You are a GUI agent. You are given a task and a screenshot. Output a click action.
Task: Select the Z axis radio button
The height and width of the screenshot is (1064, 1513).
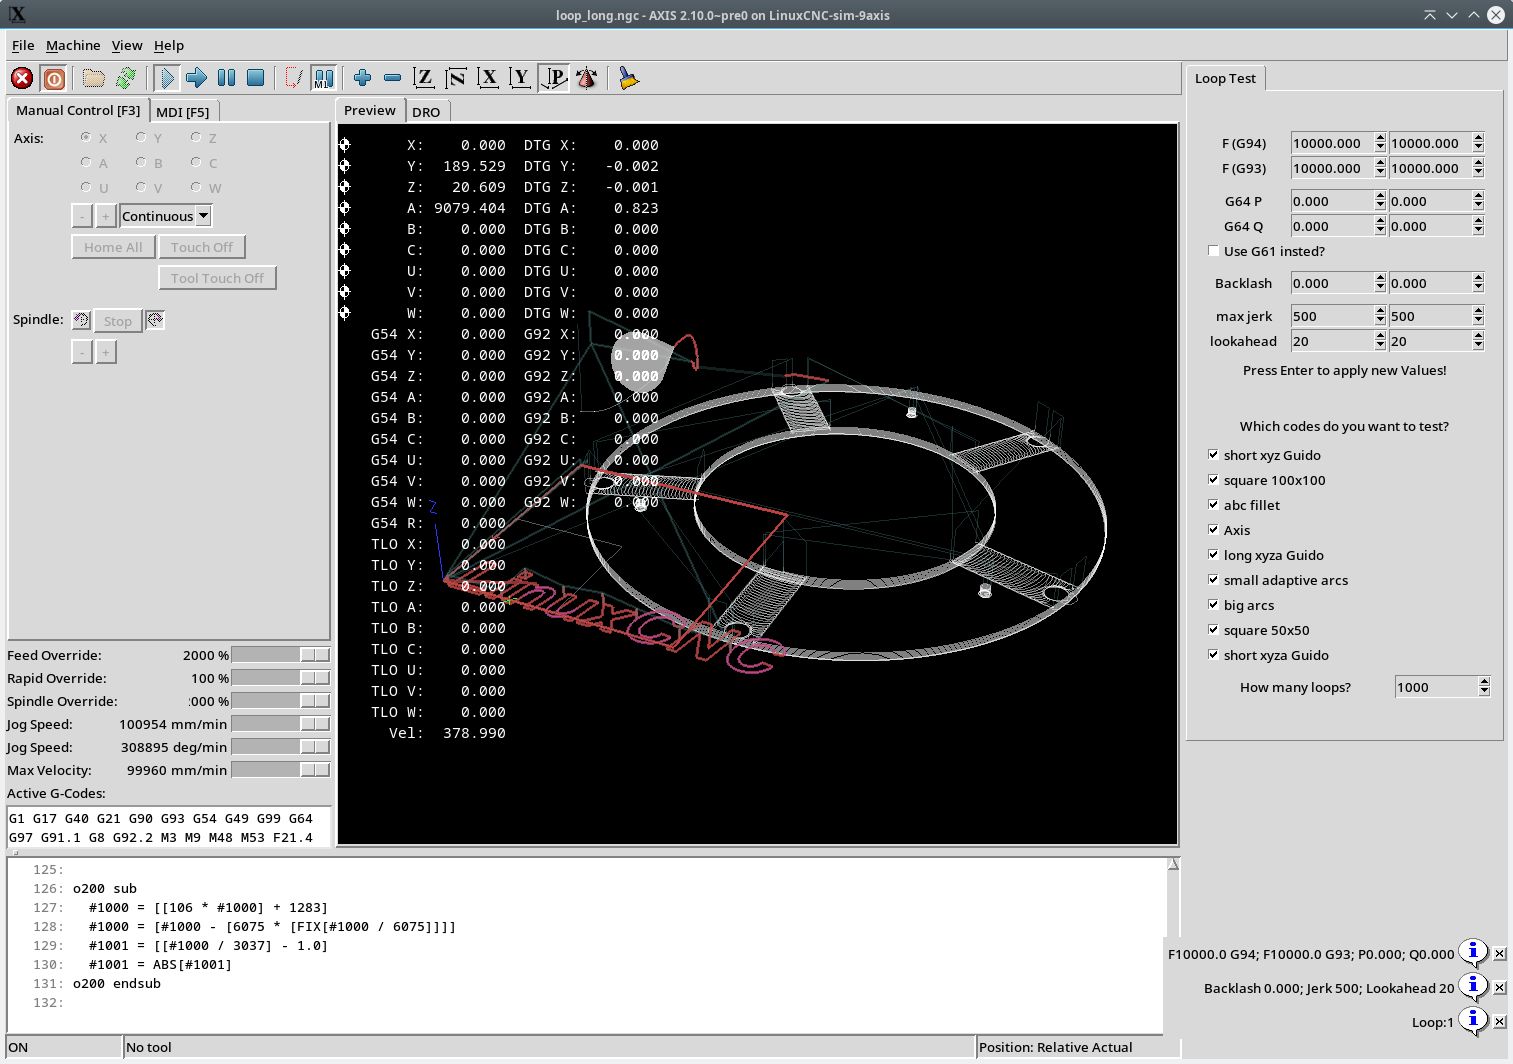(196, 137)
